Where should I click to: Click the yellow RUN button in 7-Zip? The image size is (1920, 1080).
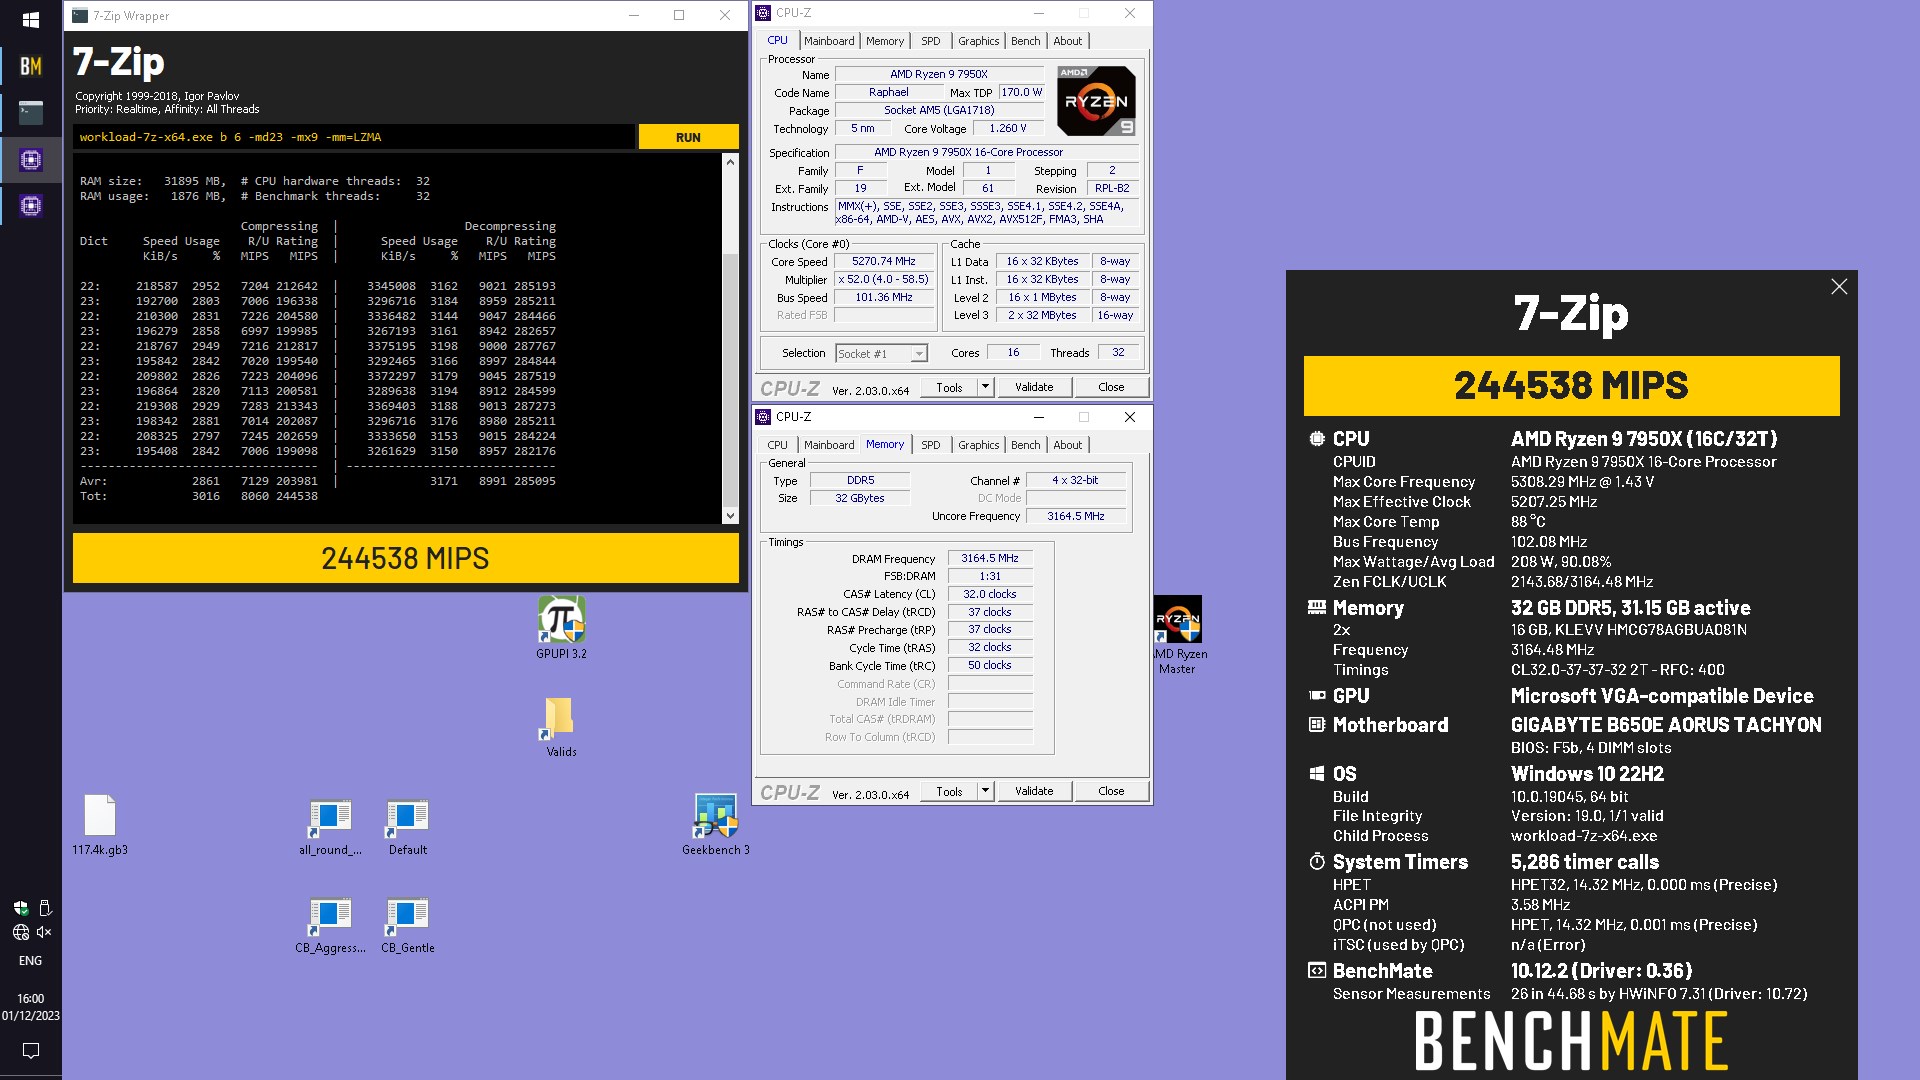click(x=688, y=137)
